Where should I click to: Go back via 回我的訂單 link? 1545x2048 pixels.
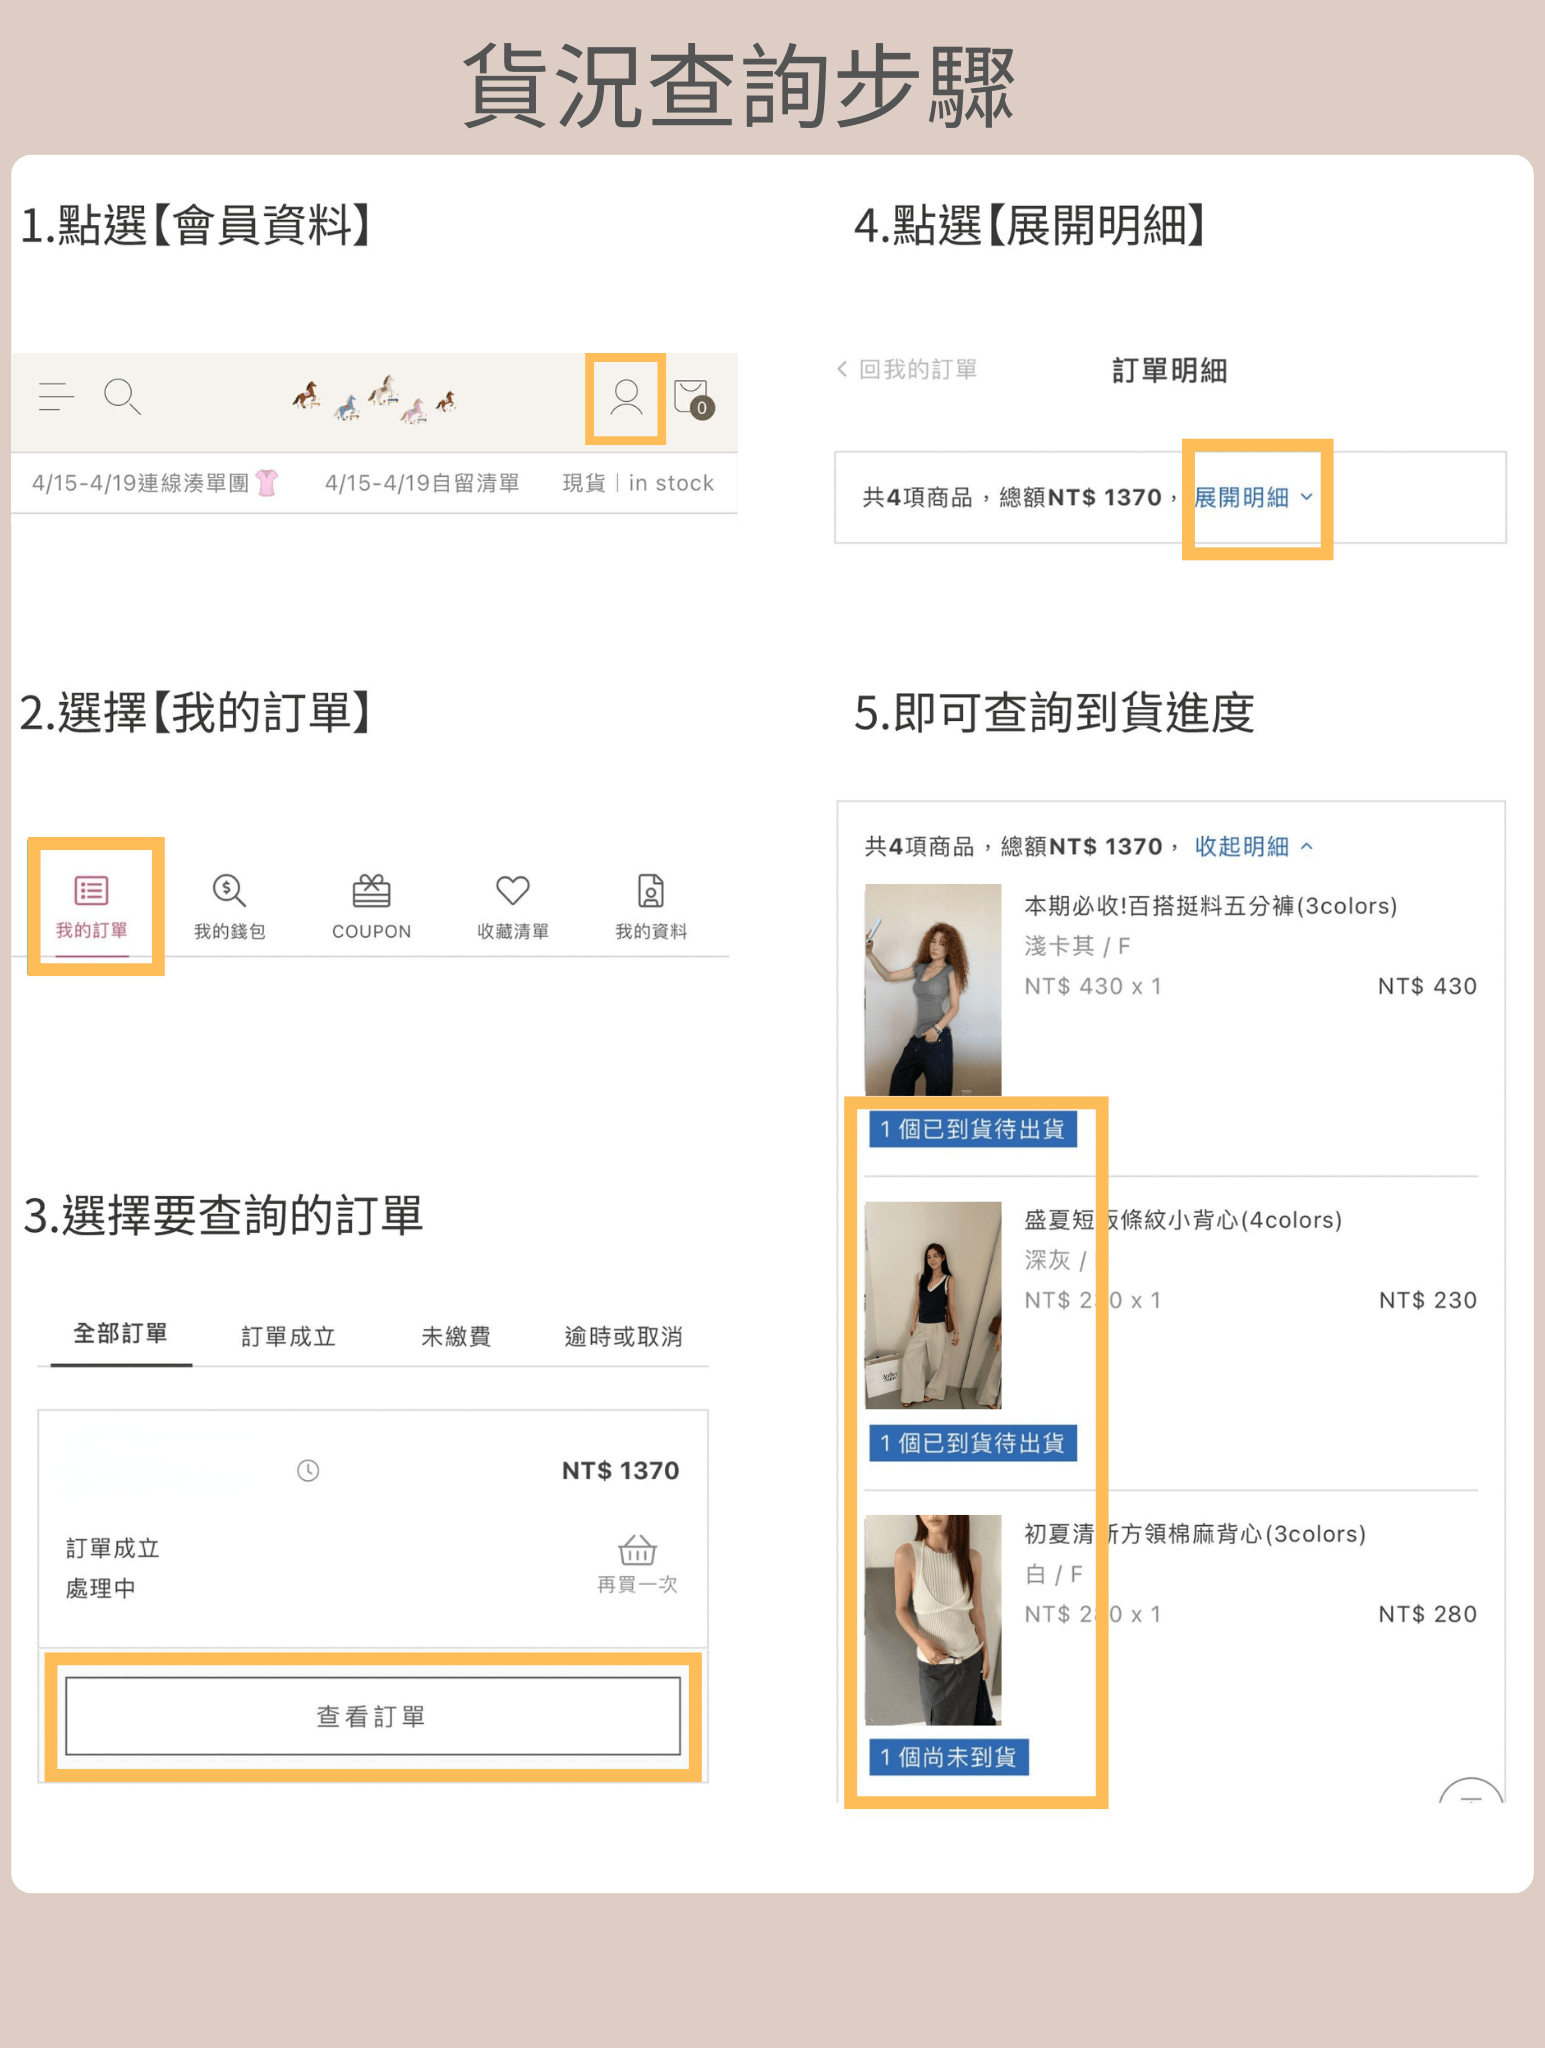(908, 370)
